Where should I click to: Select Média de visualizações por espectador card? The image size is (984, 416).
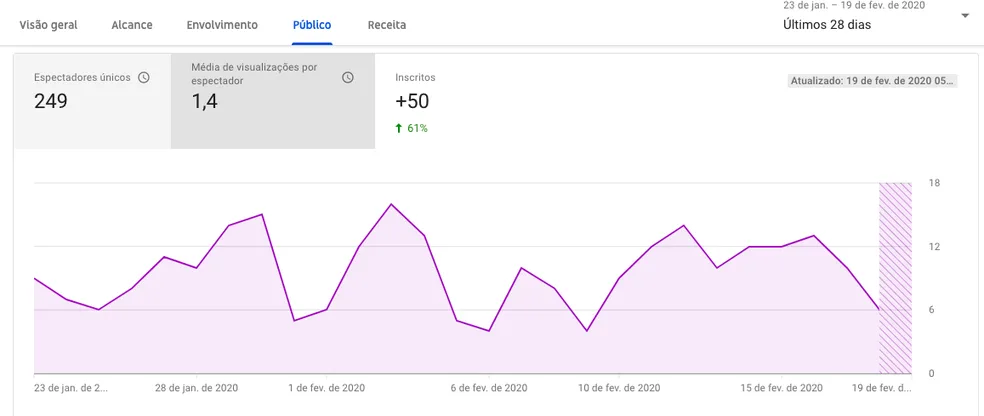[x=272, y=100]
